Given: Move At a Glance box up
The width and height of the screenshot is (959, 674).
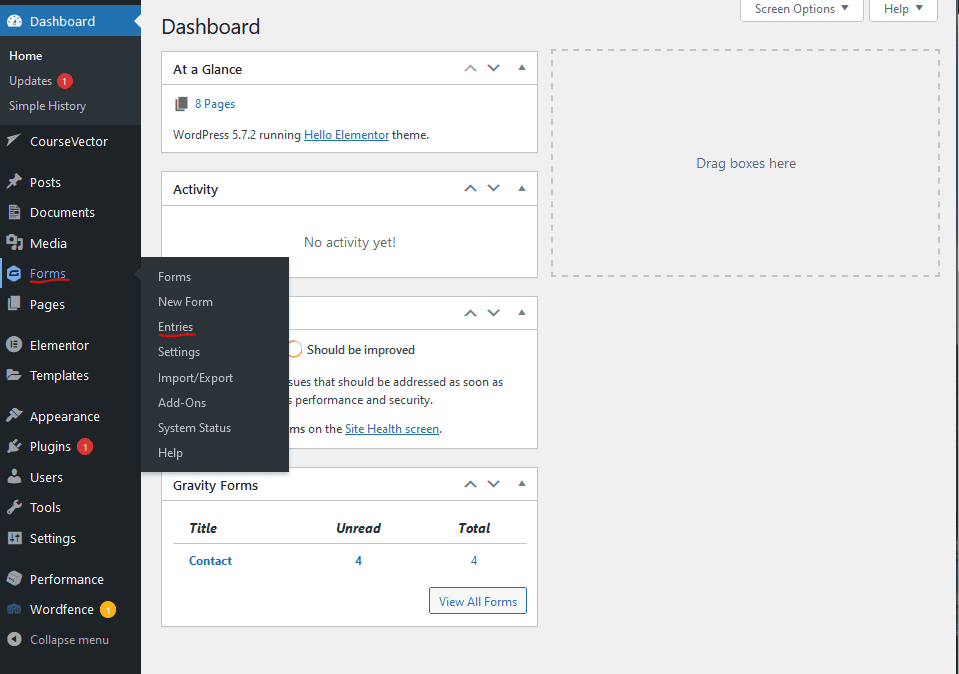Looking at the screenshot, I should click(x=470, y=68).
